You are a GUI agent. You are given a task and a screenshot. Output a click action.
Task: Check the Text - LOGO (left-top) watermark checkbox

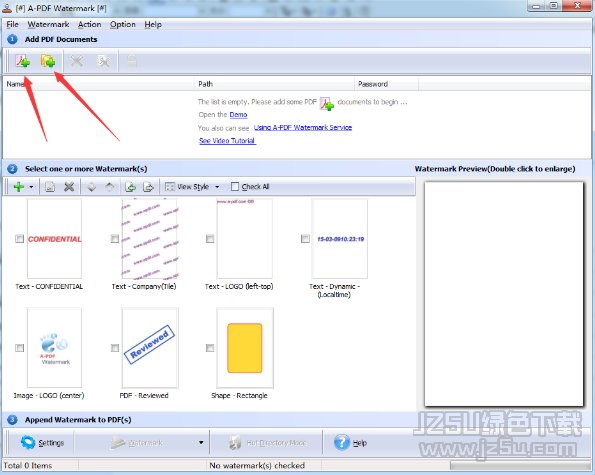point(210,239)
